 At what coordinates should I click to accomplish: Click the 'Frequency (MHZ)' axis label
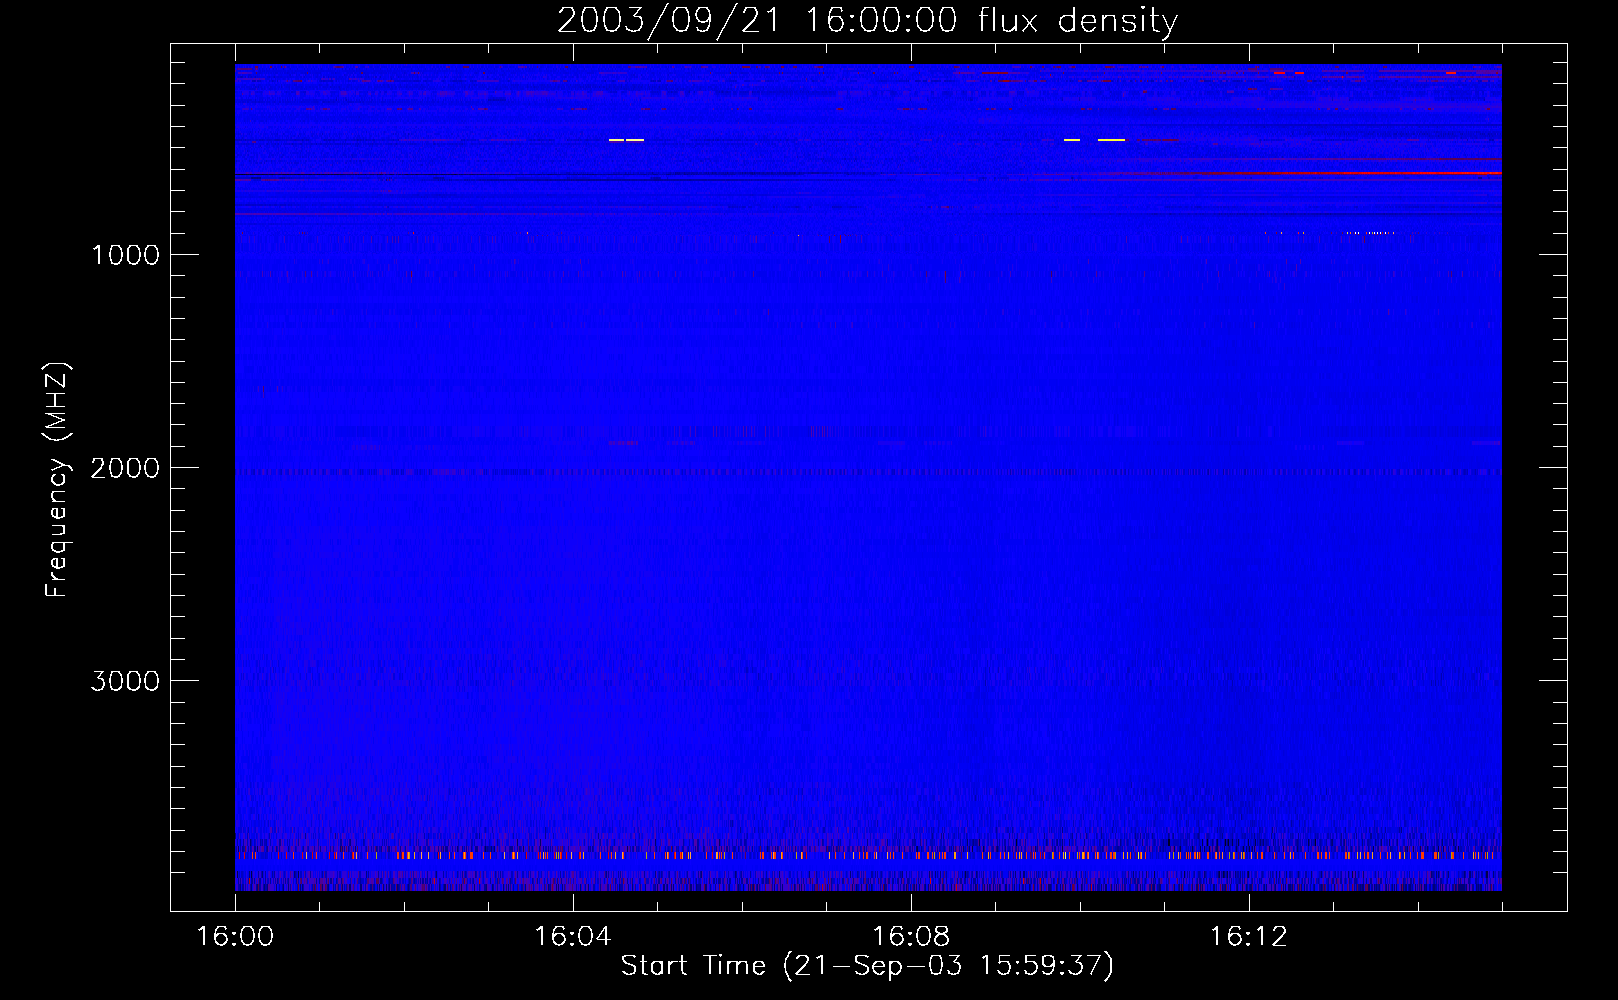point(57,480)
